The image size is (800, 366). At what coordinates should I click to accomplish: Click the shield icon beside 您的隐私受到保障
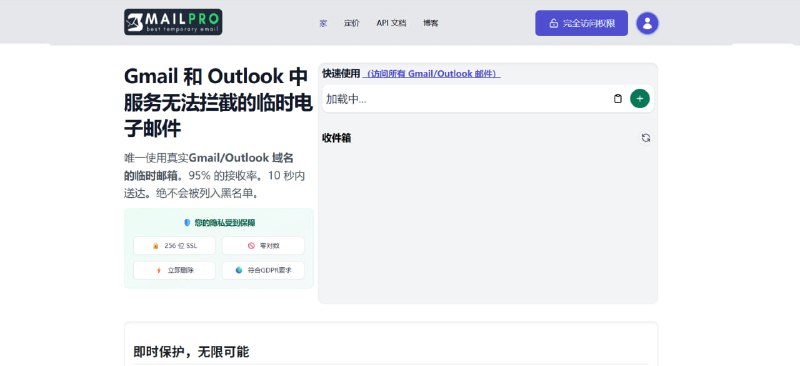187,223
